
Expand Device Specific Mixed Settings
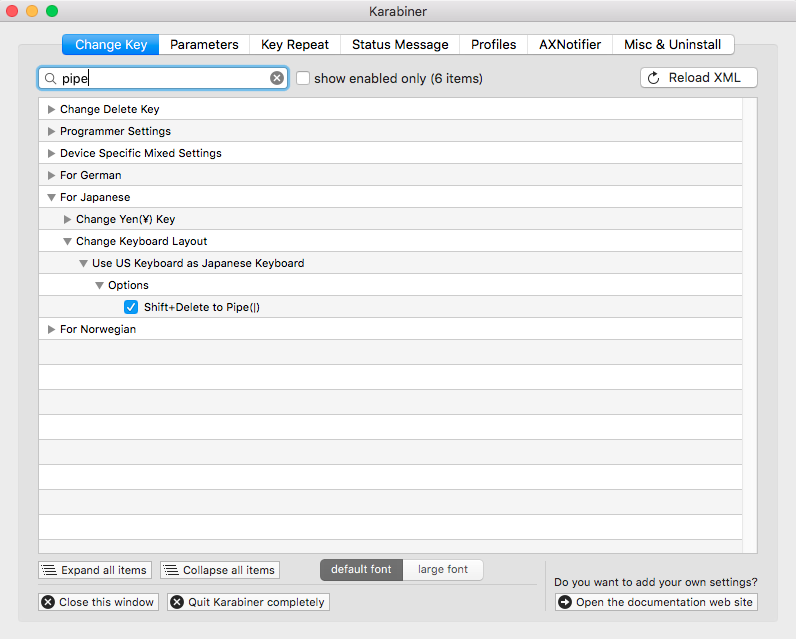coord(51,153)
